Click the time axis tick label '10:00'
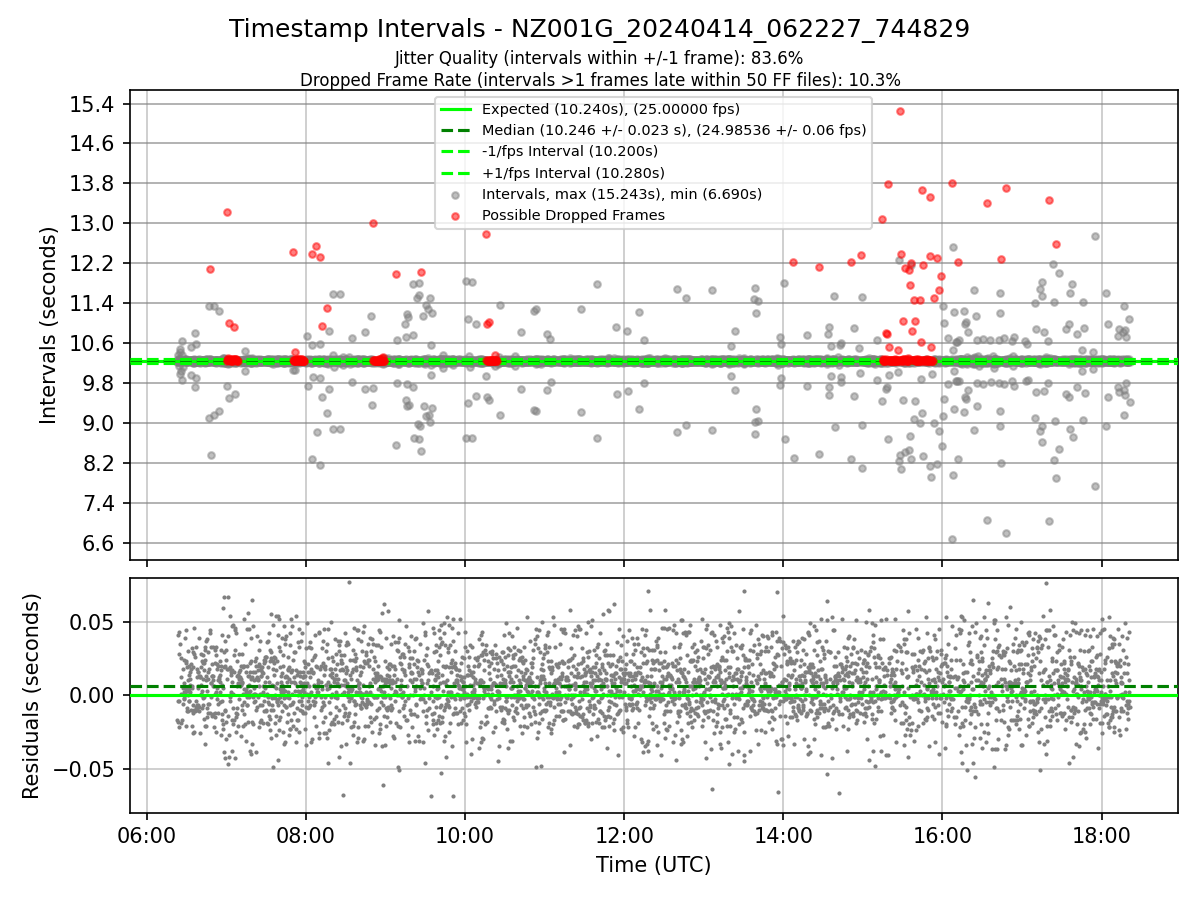The height and width of the screenshot is (900, 1200). pos(465,835)
